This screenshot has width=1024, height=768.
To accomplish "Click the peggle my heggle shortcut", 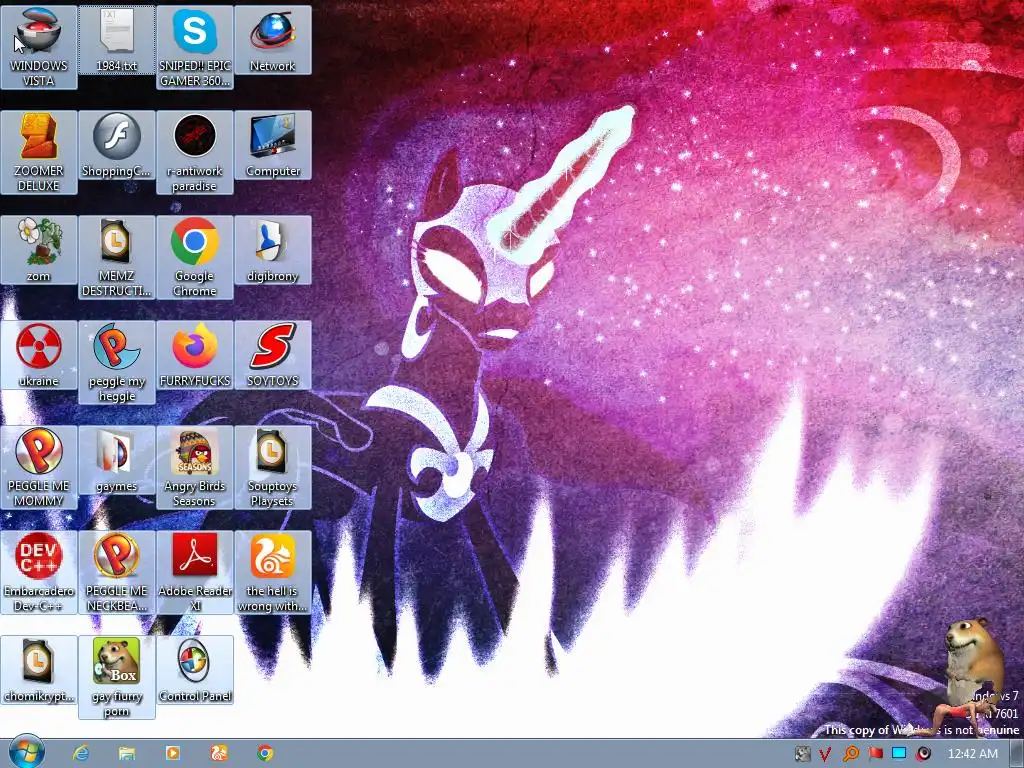I will (116, 362).
